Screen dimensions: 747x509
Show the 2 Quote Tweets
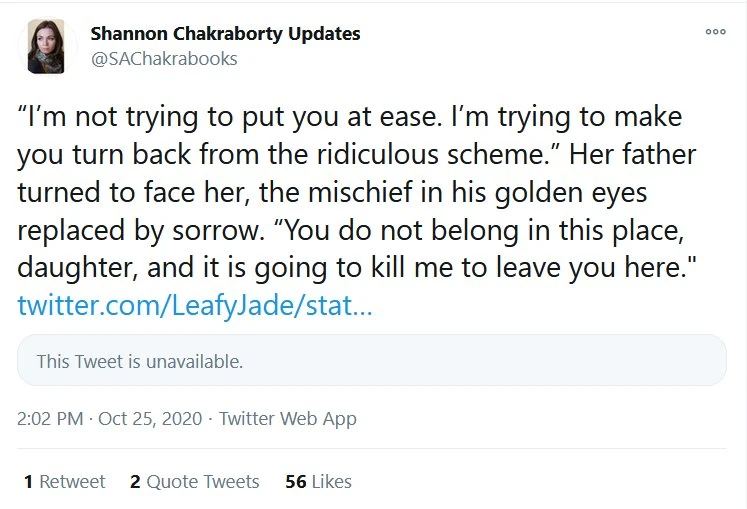195,481
